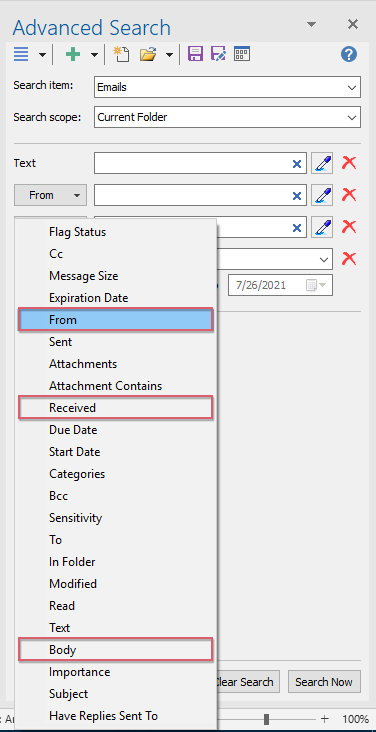Click into the Text search input field
This screenshot has width=376, height=732.
pyautogui.click(x=193, y=163)
